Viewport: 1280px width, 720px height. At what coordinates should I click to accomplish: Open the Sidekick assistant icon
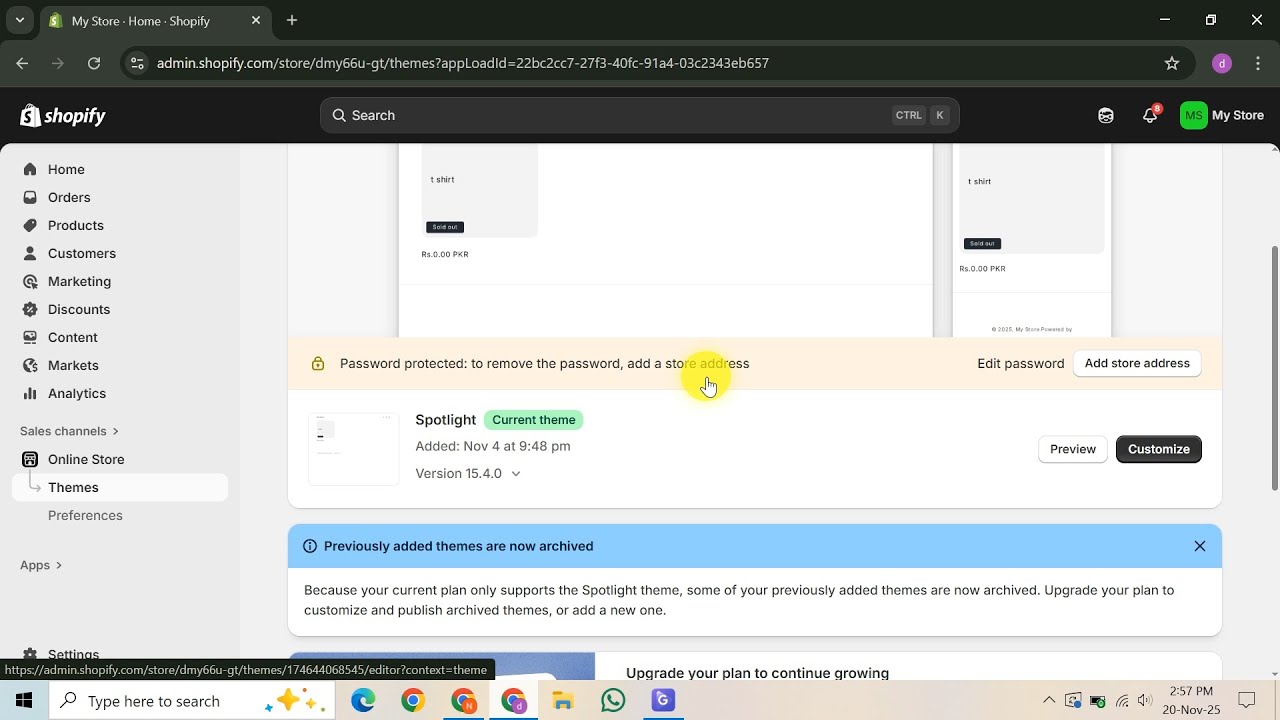pos(1106,115)
